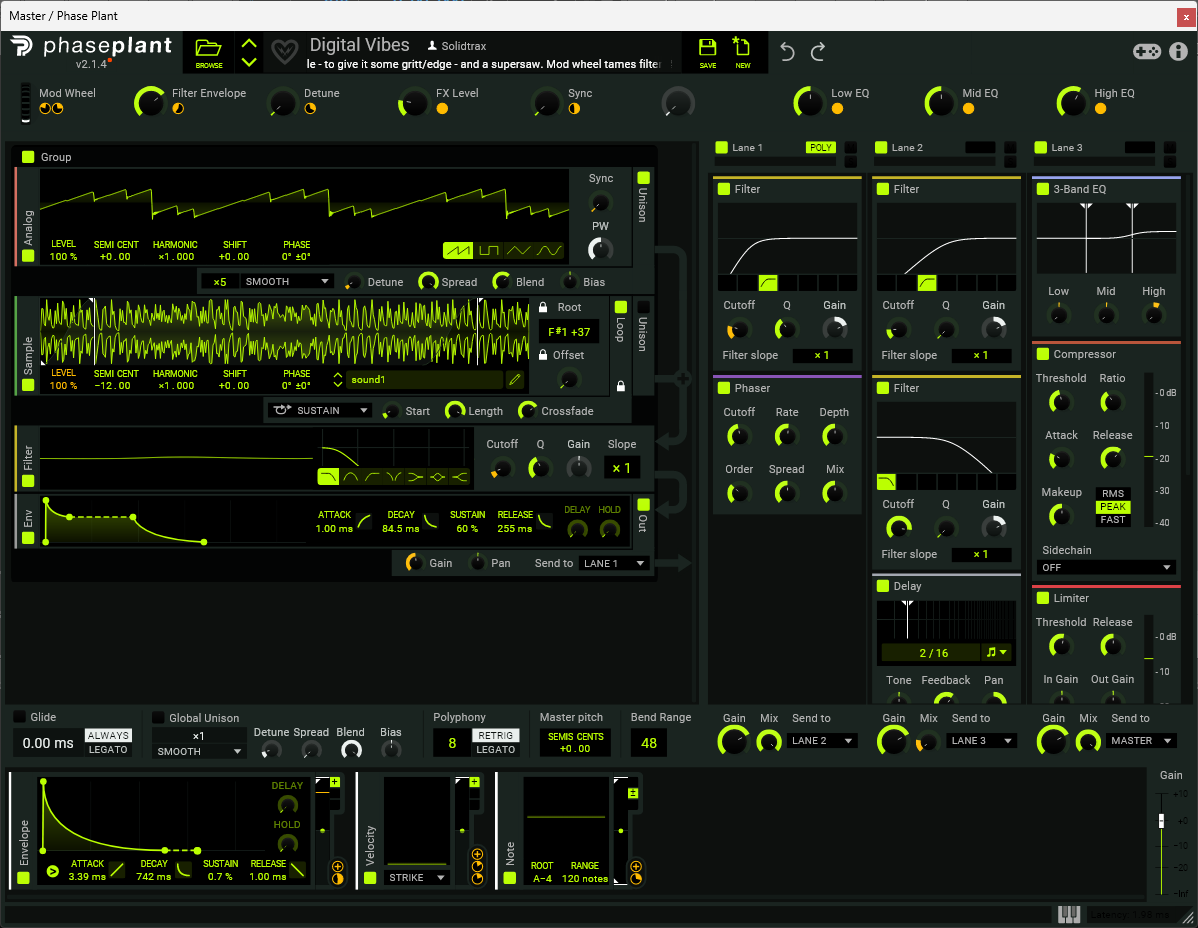Toggle the Group generator on or off
1198x928 pixels.
click(x=28, y=157)
